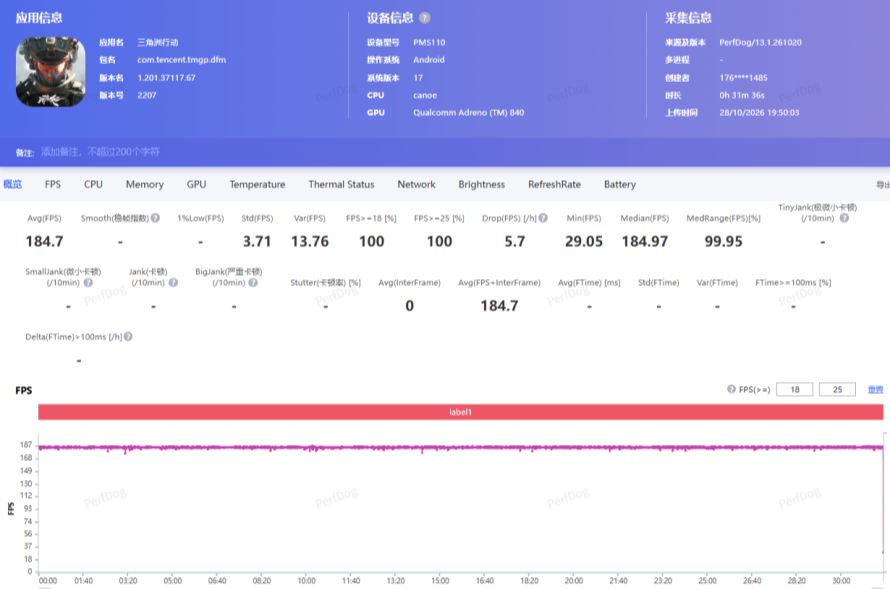Click the Avg(FPS) value 184.7
This screenshot has height=589, width=890.
point(44,241)
